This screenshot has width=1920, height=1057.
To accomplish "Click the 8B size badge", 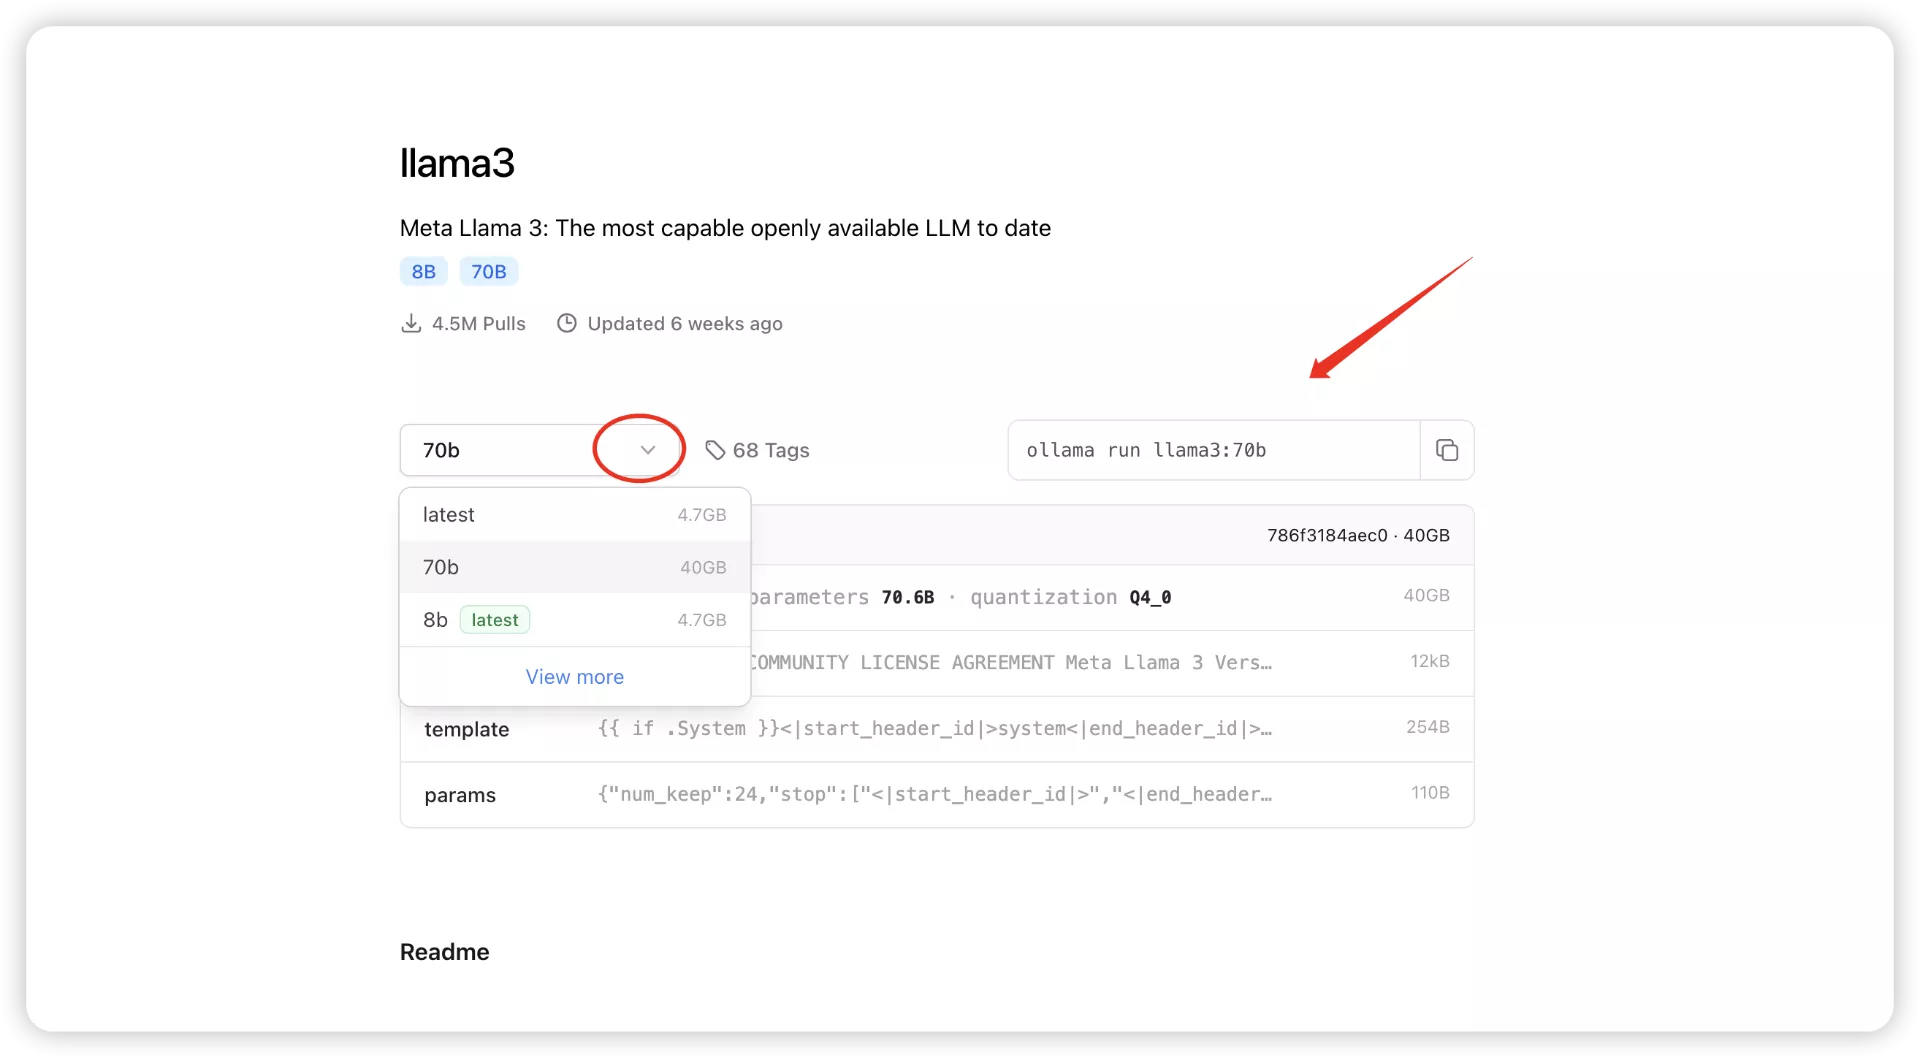I will click(424, 271).
